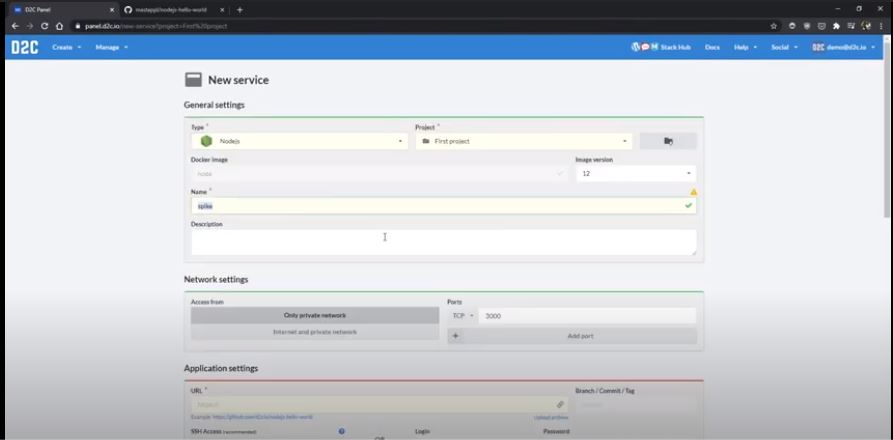Expand the Social dropdown menu
The image size is (893, 440).
point(784,47)
